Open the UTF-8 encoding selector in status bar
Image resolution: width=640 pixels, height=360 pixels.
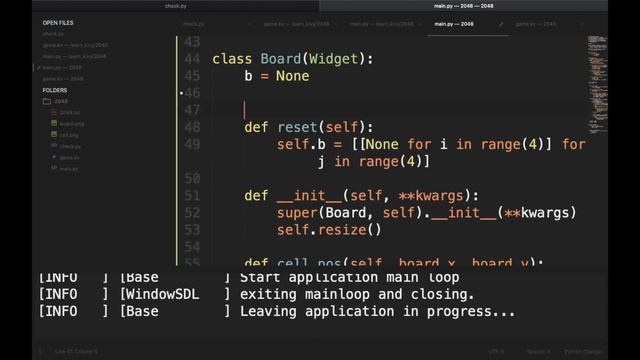496,351
